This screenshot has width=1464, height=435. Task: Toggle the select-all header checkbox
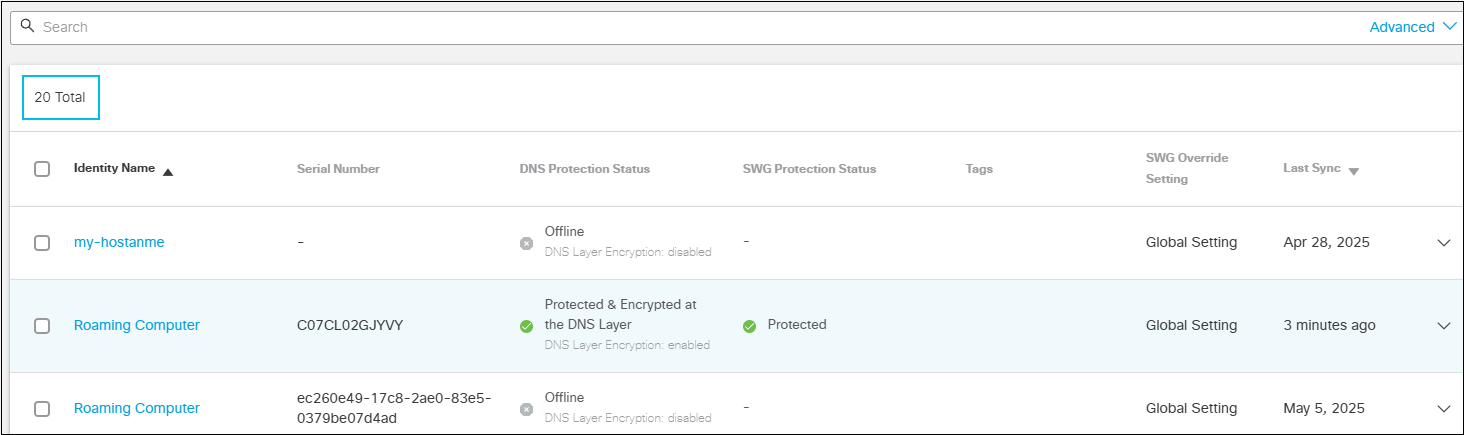point(42,169)
